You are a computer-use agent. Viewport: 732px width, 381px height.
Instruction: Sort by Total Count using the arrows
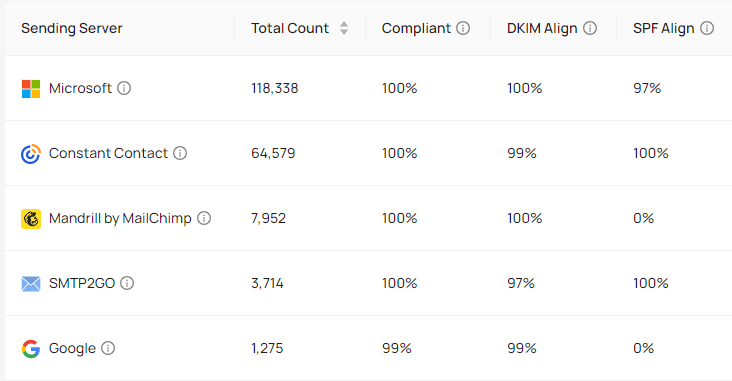(344, 28)
